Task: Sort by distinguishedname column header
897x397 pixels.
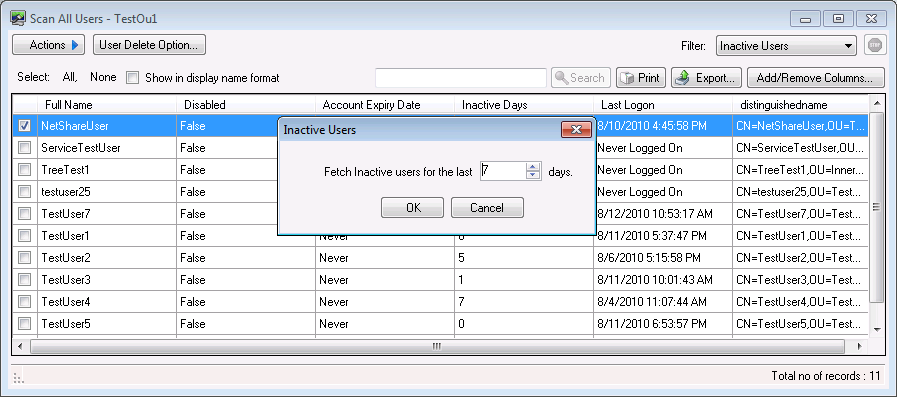Action: pos(800,105)
